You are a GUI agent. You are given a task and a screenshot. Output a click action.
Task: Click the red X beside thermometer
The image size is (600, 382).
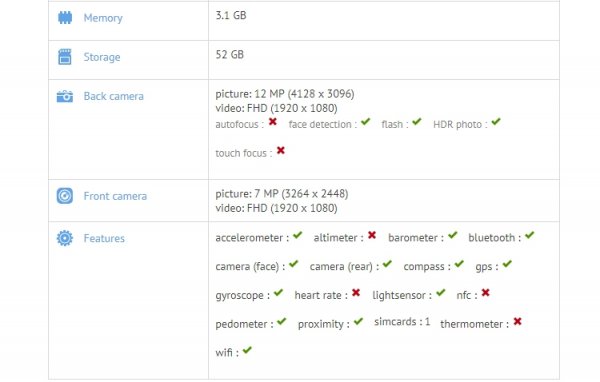tap(517, 321)
